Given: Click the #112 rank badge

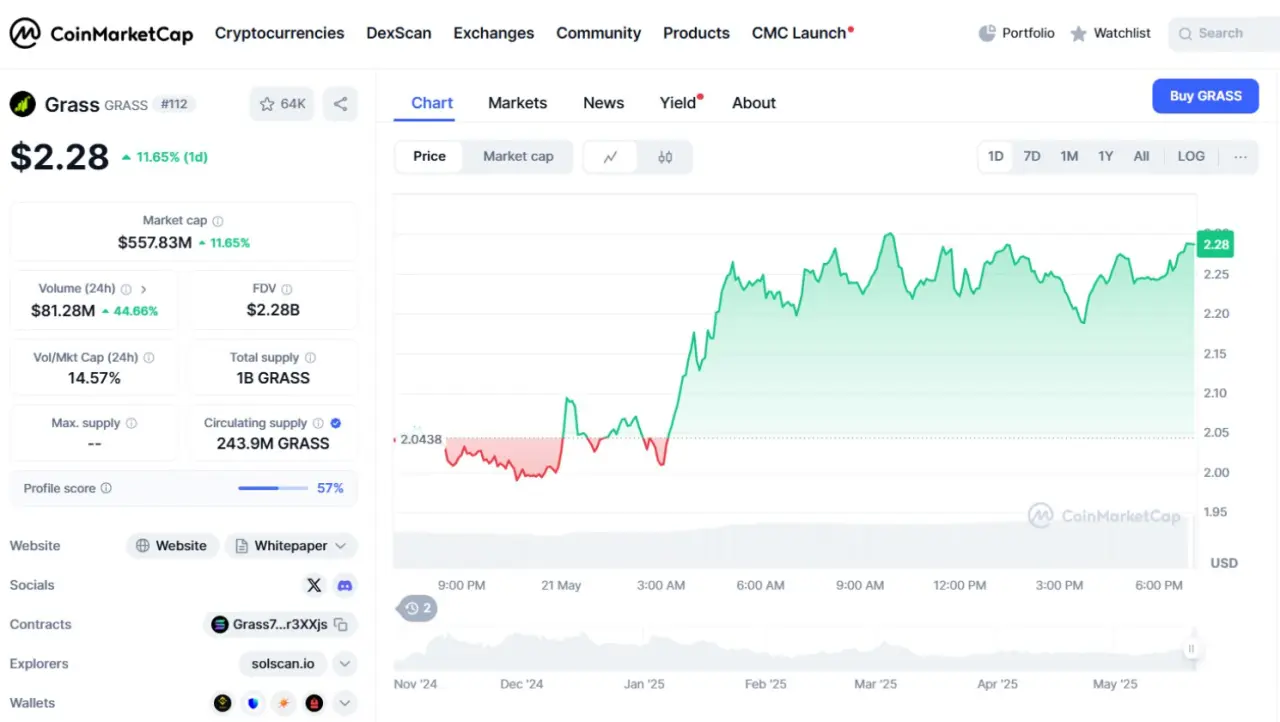Looking at the screenshot, I should click(174, 104).
